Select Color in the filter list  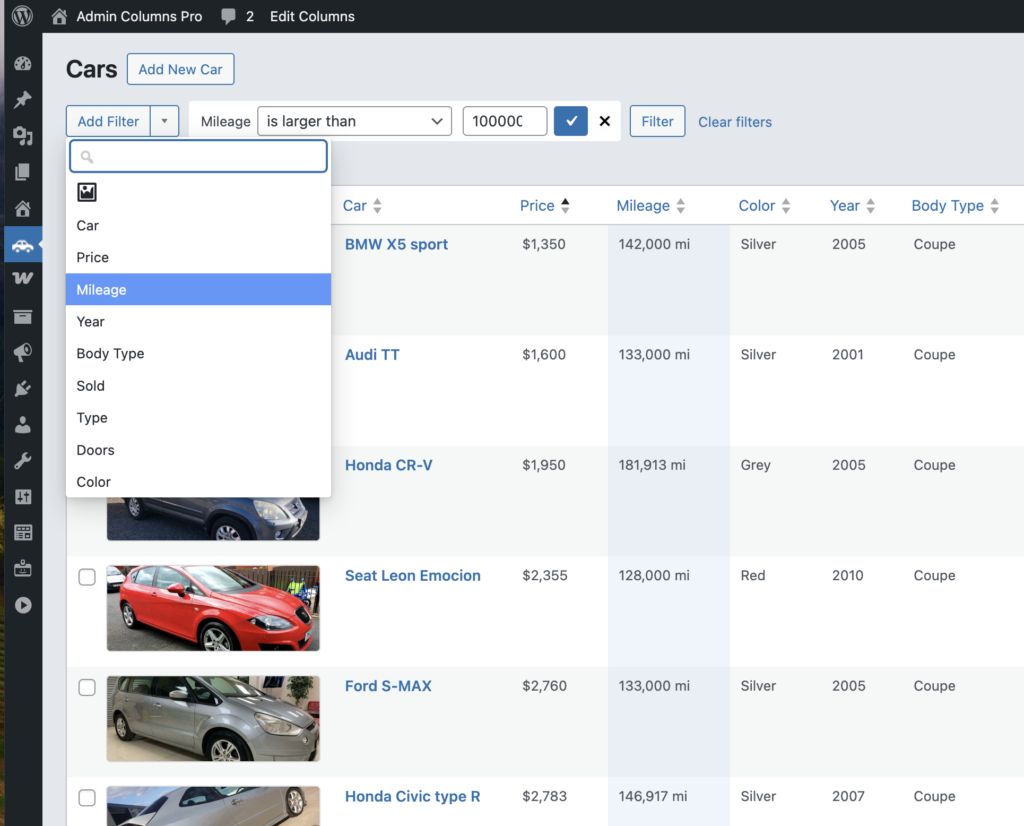pyautogui.click(x=94, y=482)
